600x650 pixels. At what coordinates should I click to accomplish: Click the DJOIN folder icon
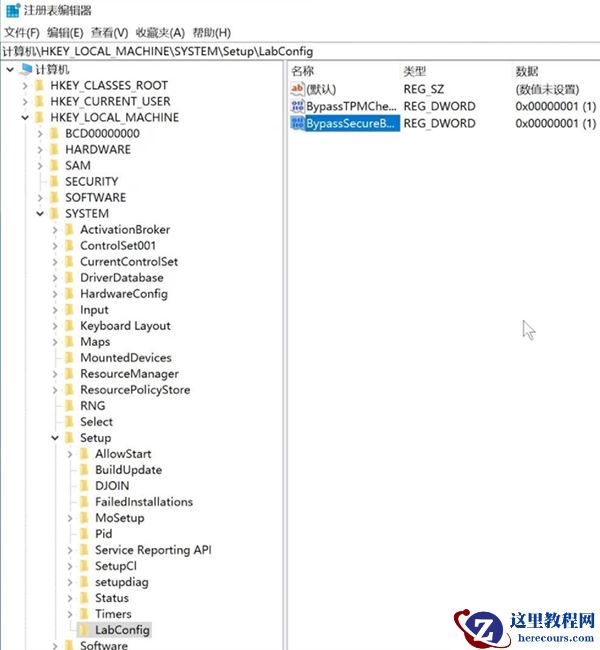click(x=84, y=486)
